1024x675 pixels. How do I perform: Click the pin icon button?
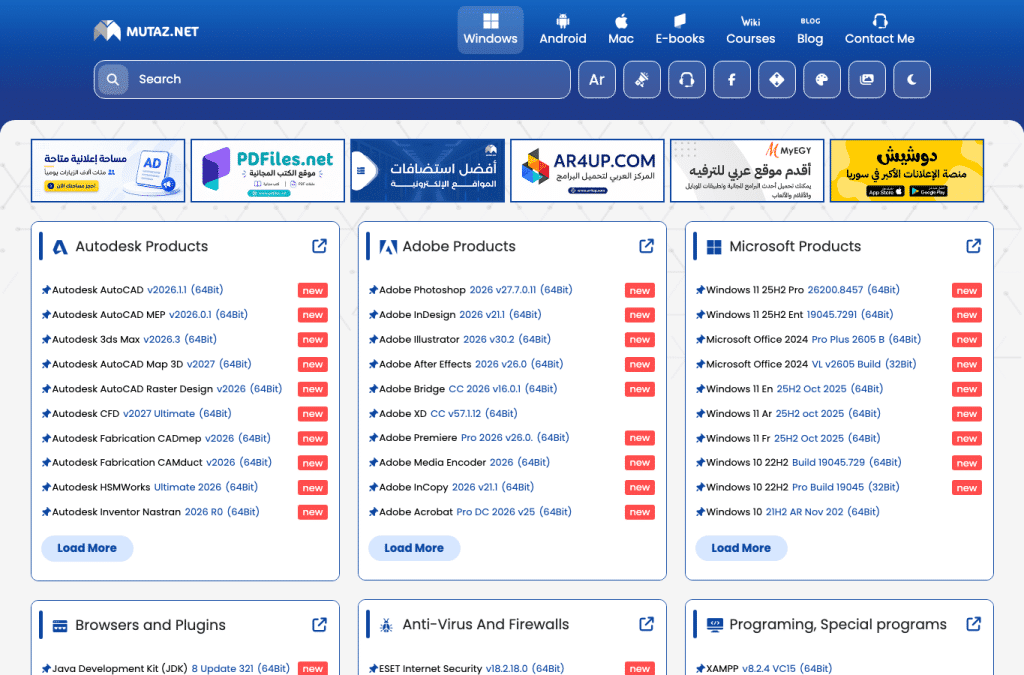pos(642,80)
